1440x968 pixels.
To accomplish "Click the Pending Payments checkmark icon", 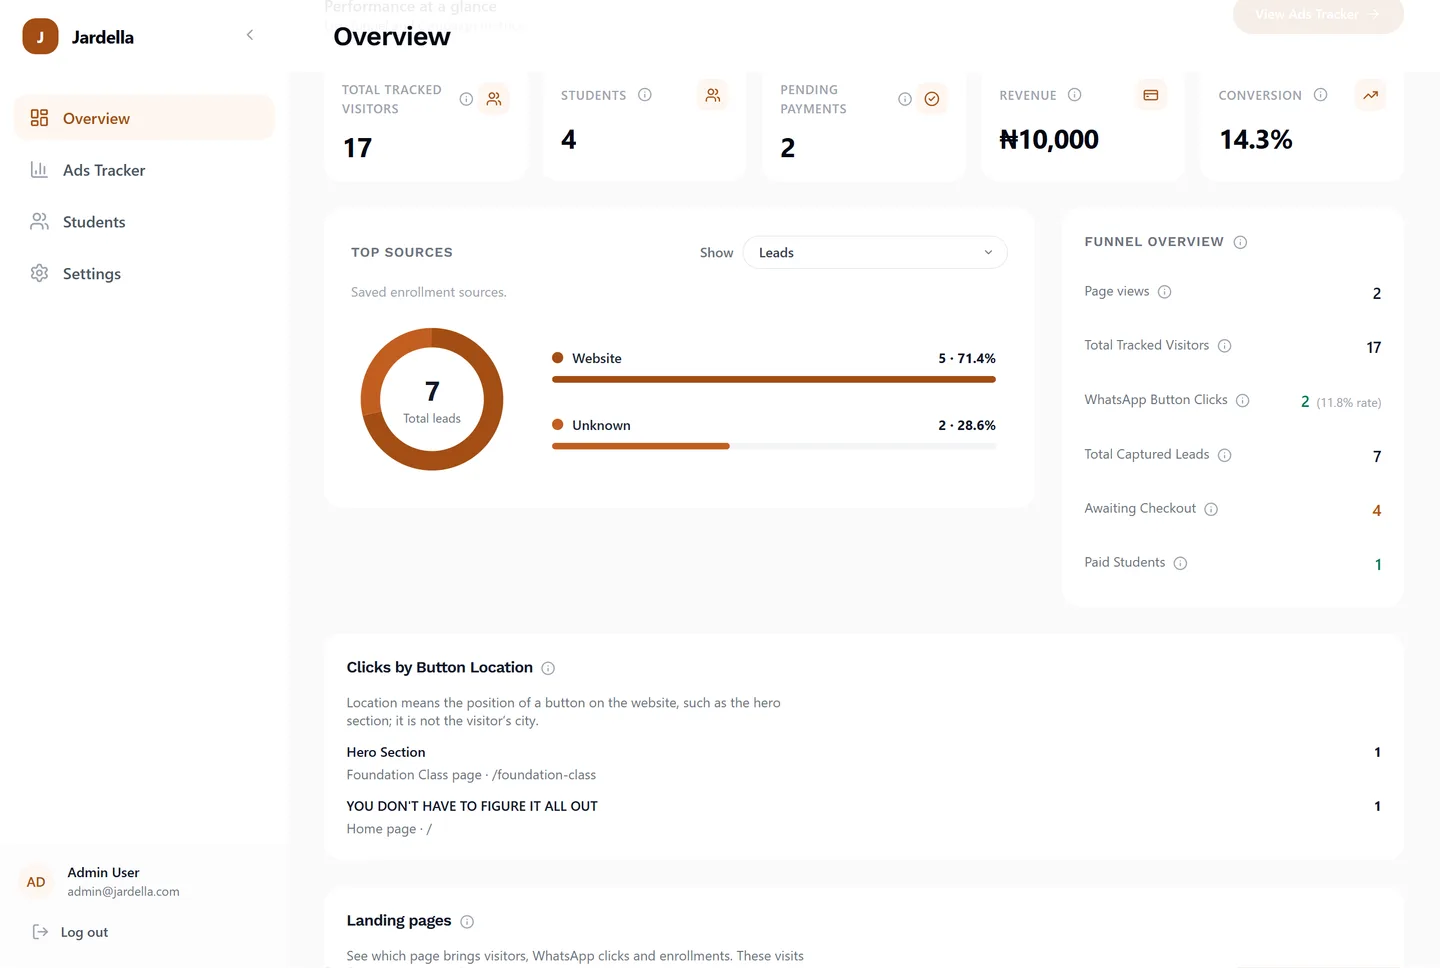I will 932,99.
